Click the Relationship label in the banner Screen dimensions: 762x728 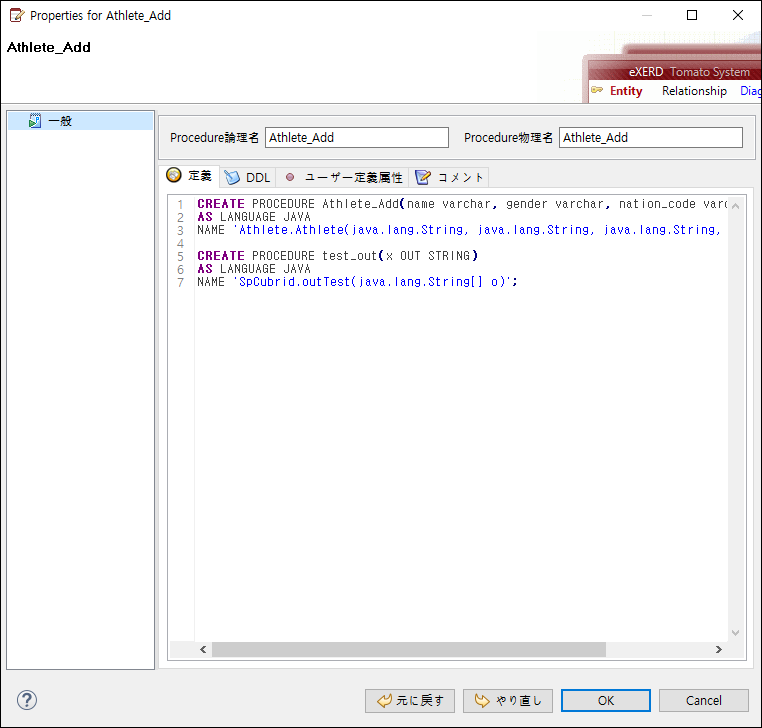[x=694, y=91]
